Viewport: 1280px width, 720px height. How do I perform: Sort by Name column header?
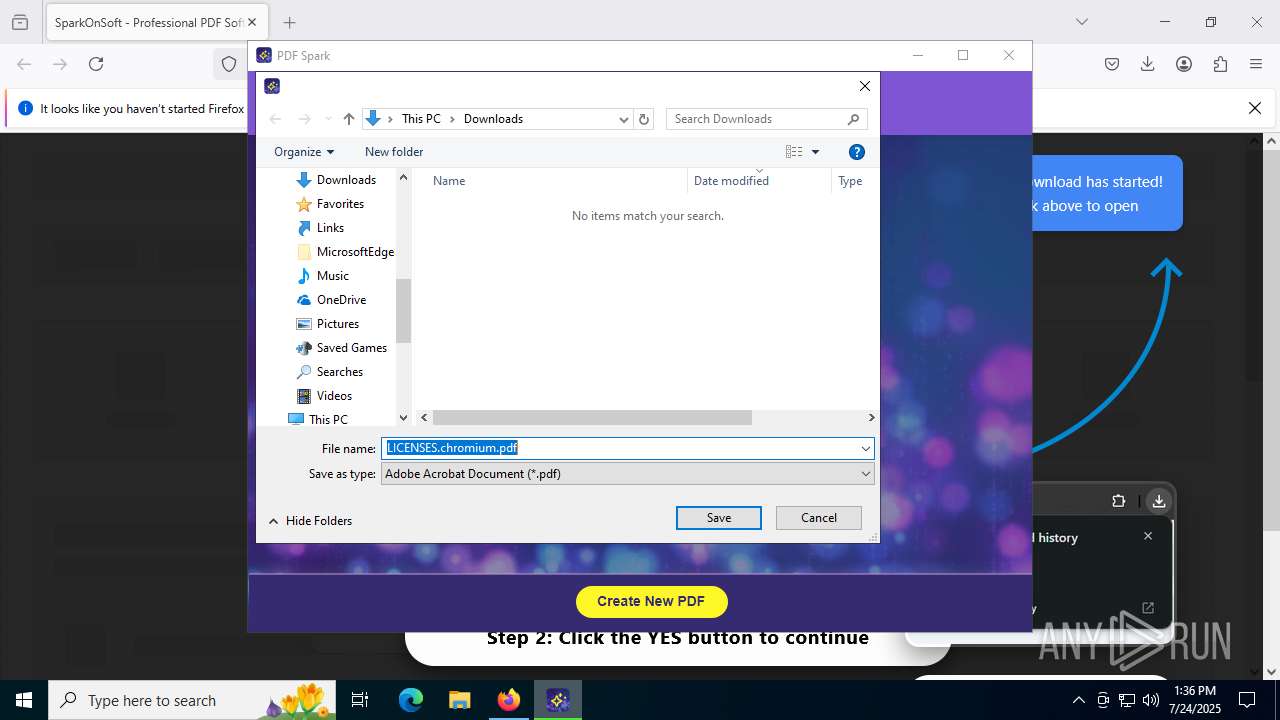pos(449,181)
